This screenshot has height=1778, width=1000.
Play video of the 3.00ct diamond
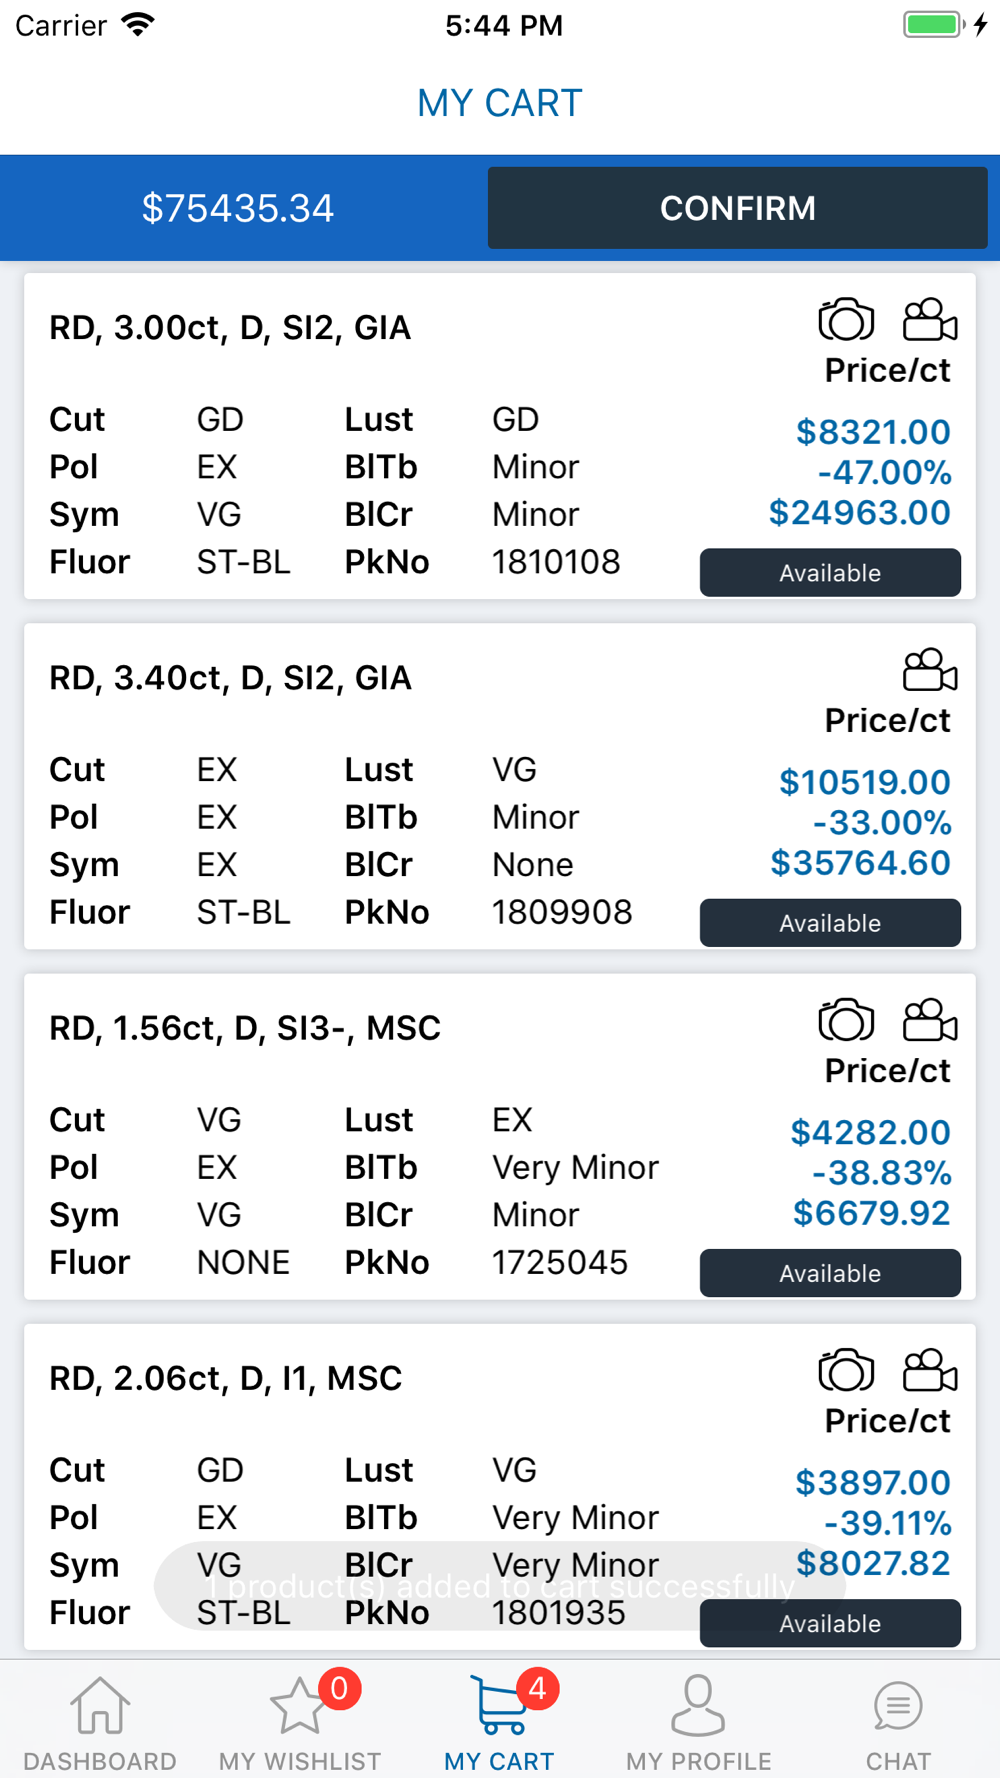[x=930, y=320]
